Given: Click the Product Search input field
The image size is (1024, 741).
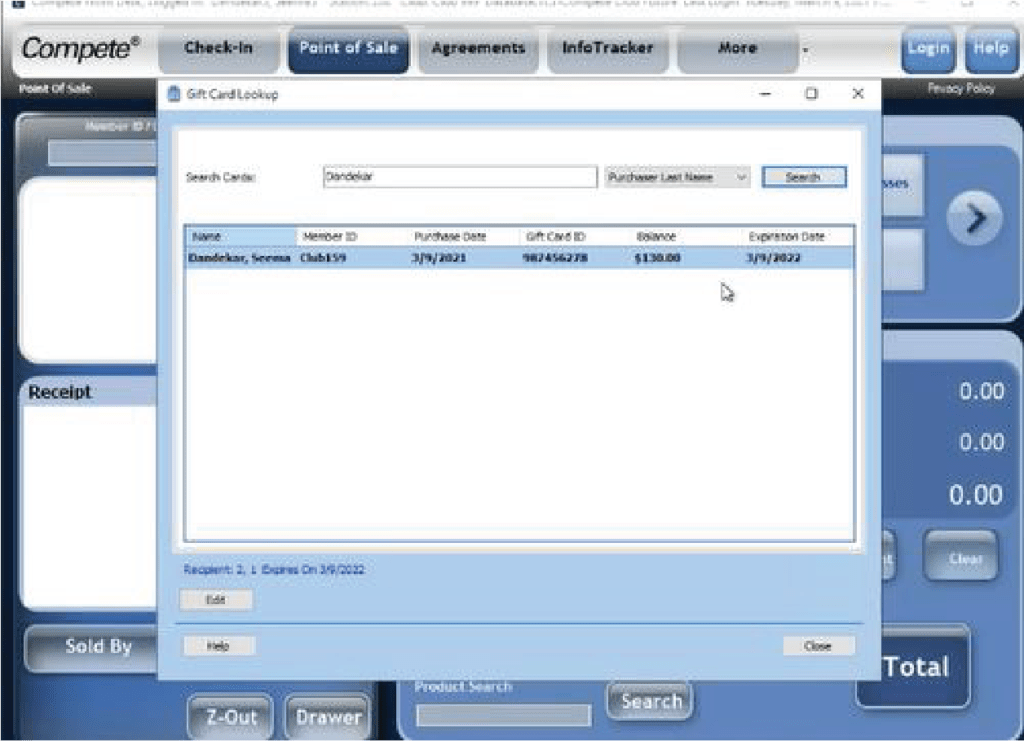Looking at the screenshot, I should click(x=504, y=715).
